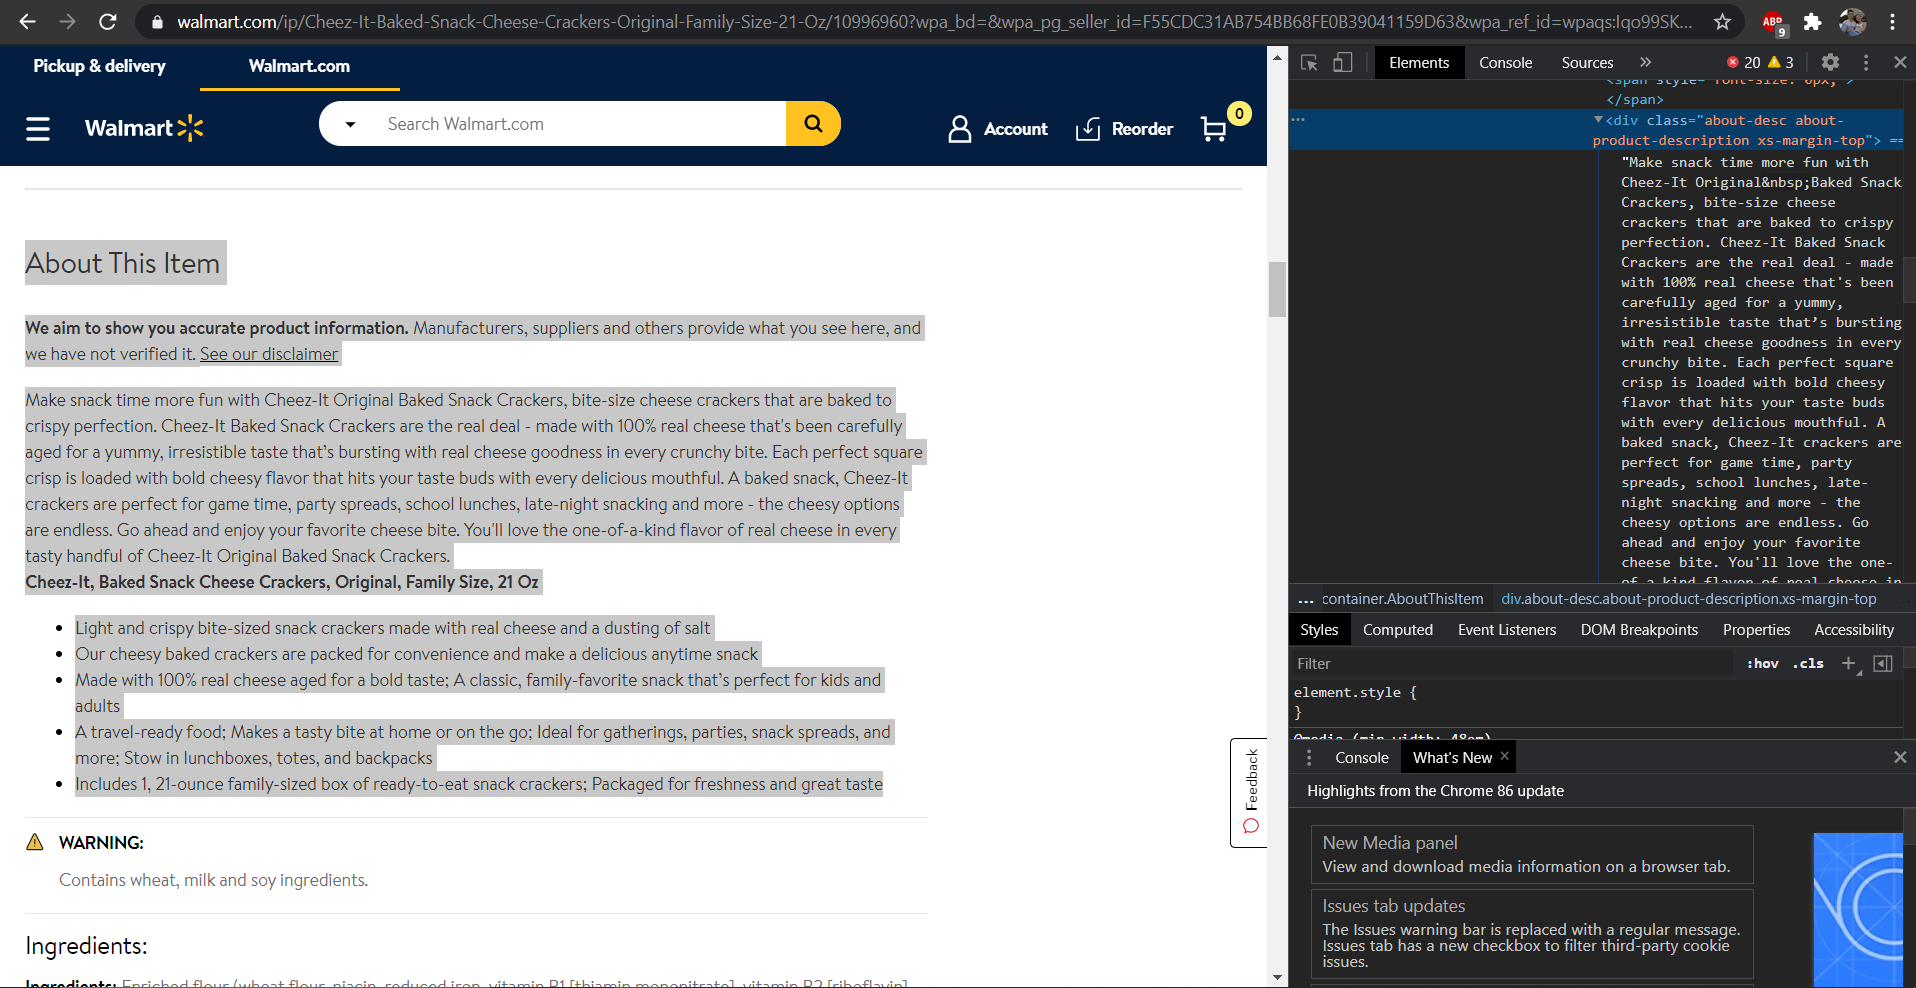Select the Walmart.com tab
This screenshot has height=988, width=1916.
click(299, 66)
